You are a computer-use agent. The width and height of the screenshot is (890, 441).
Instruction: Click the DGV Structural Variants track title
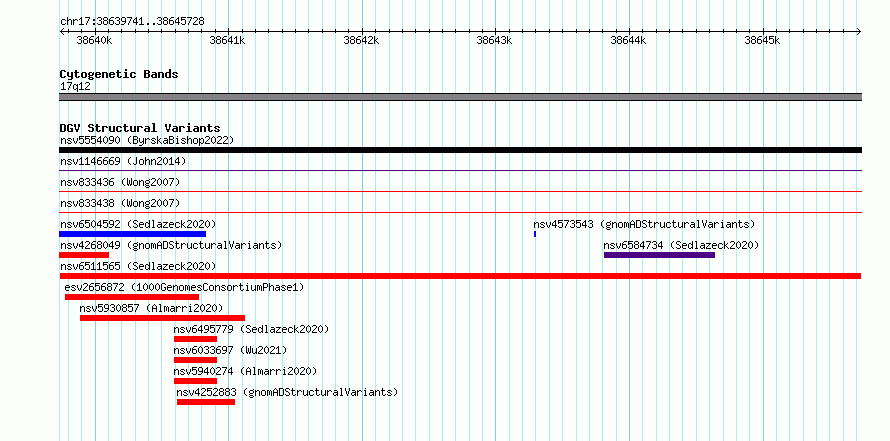[x=140, y=128]
